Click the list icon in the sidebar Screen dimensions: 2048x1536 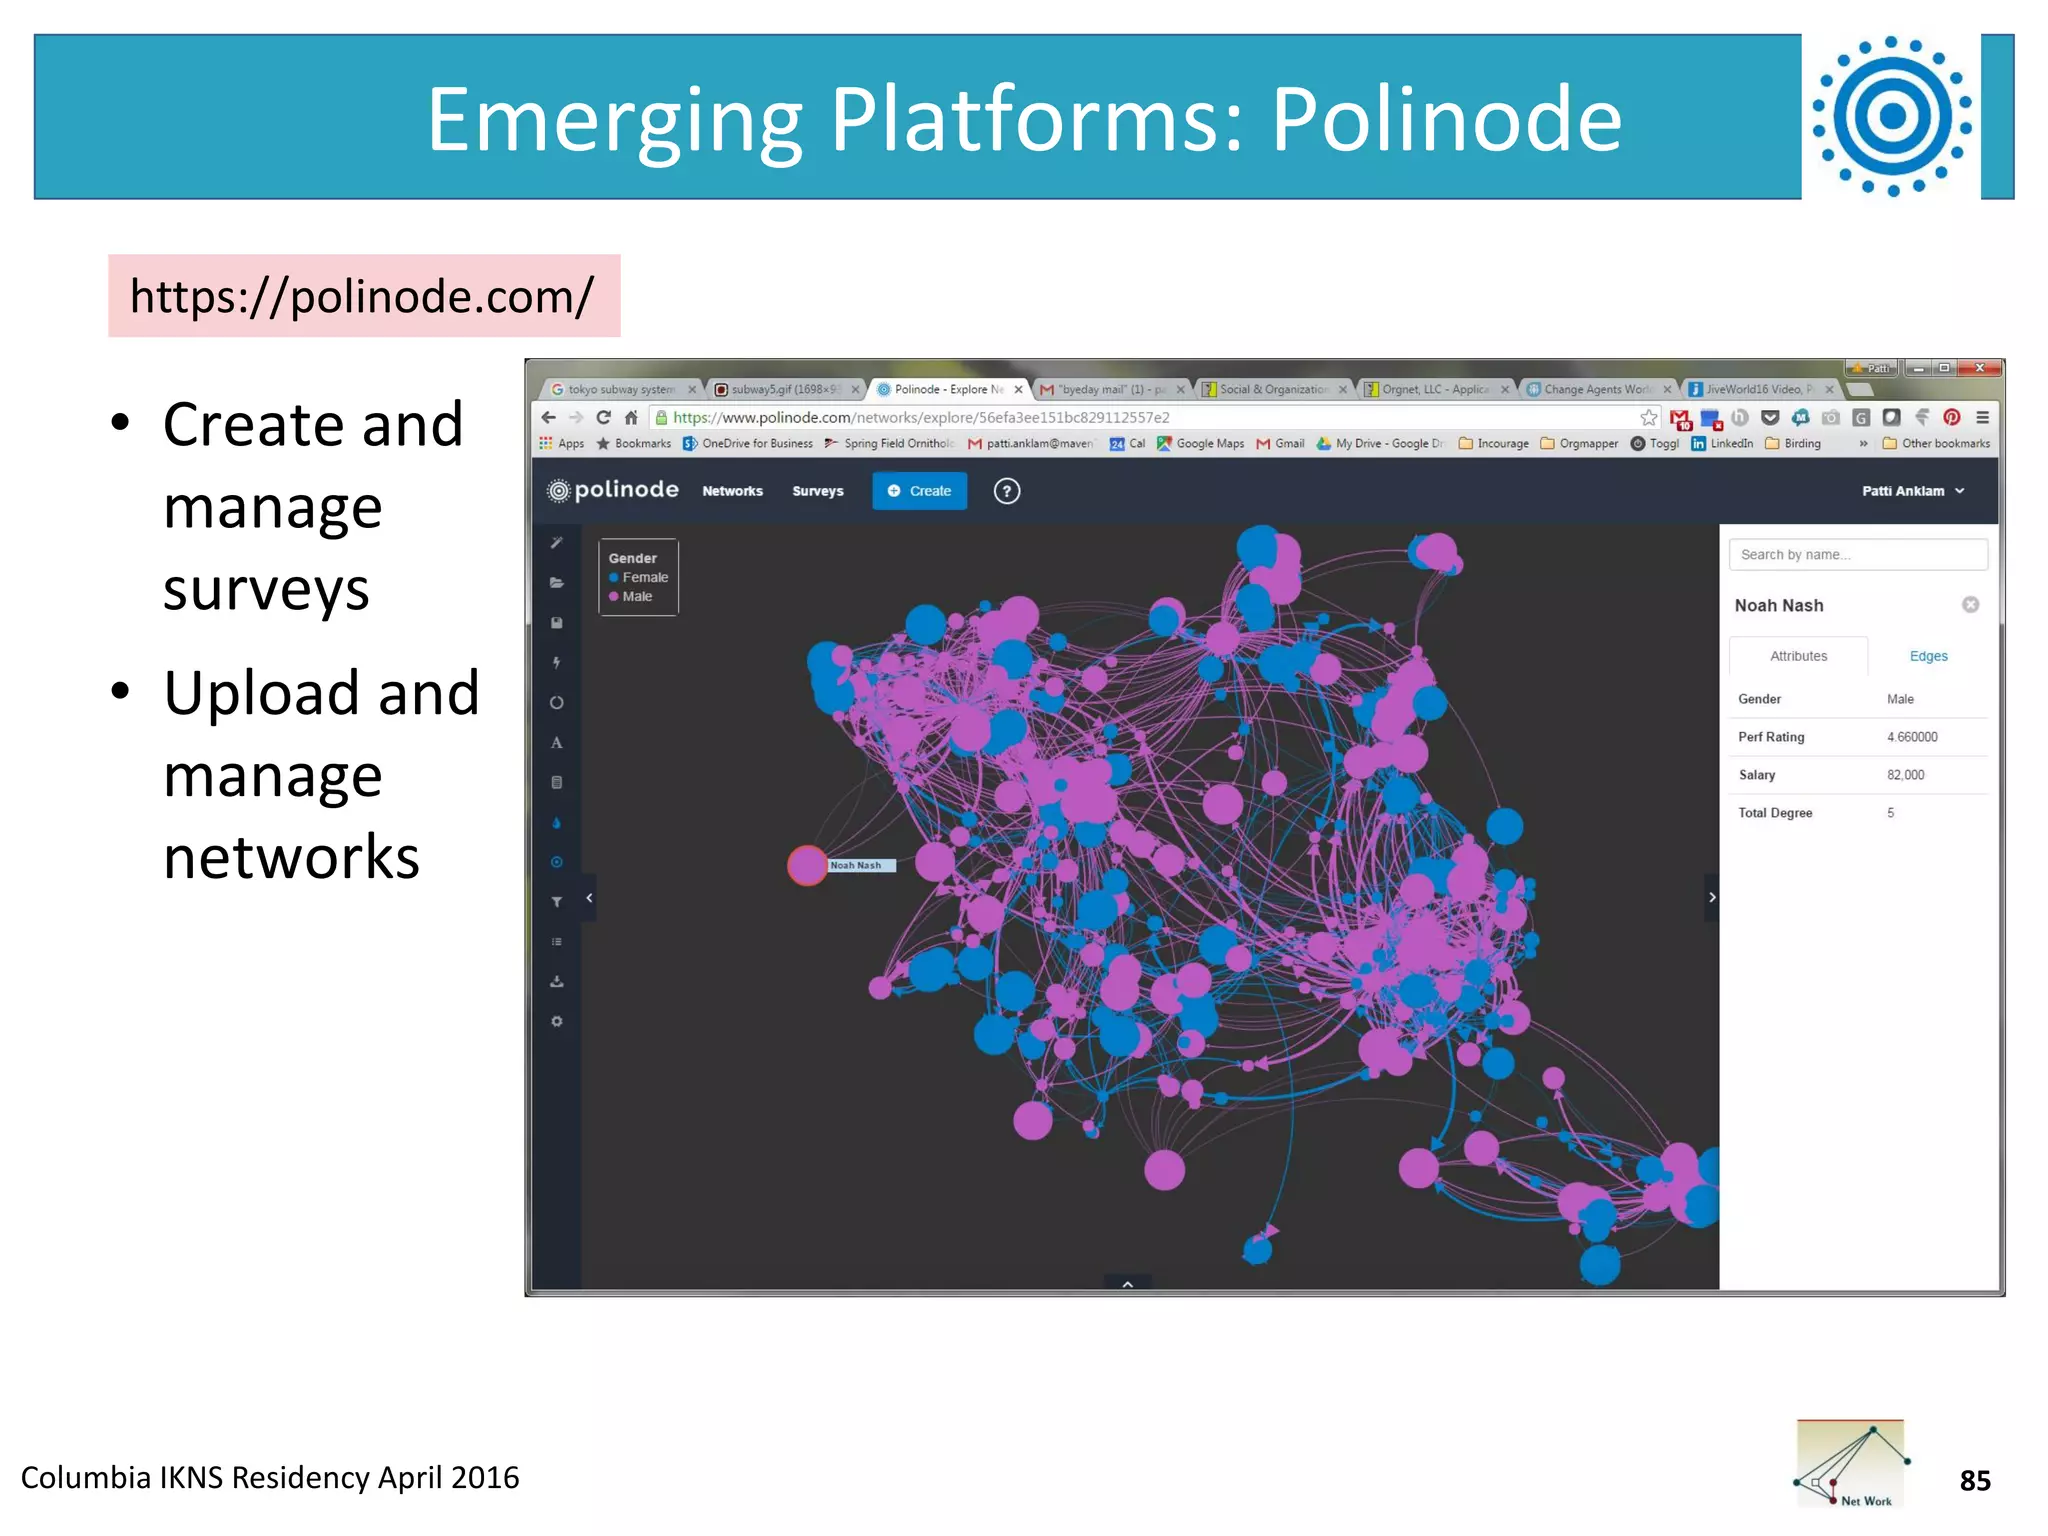(557, 942)
